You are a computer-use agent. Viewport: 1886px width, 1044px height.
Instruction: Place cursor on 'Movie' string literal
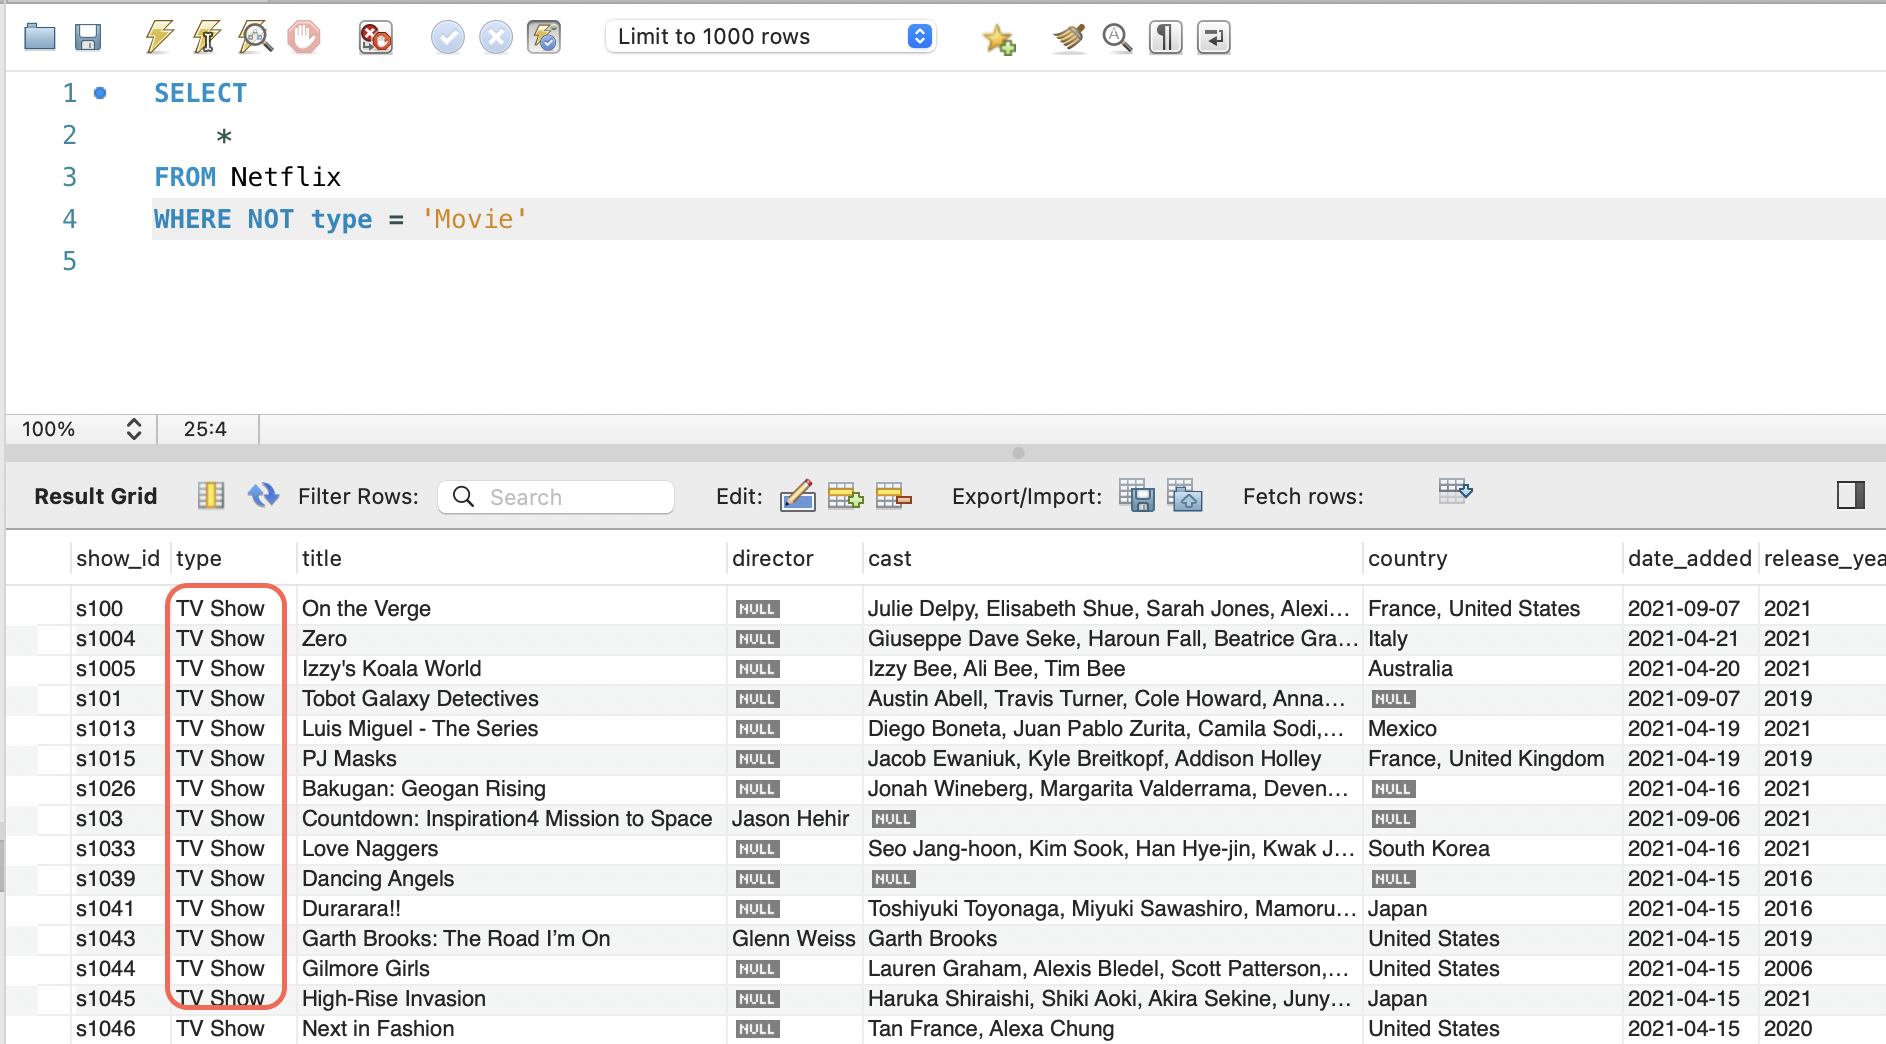coord(475,219)
